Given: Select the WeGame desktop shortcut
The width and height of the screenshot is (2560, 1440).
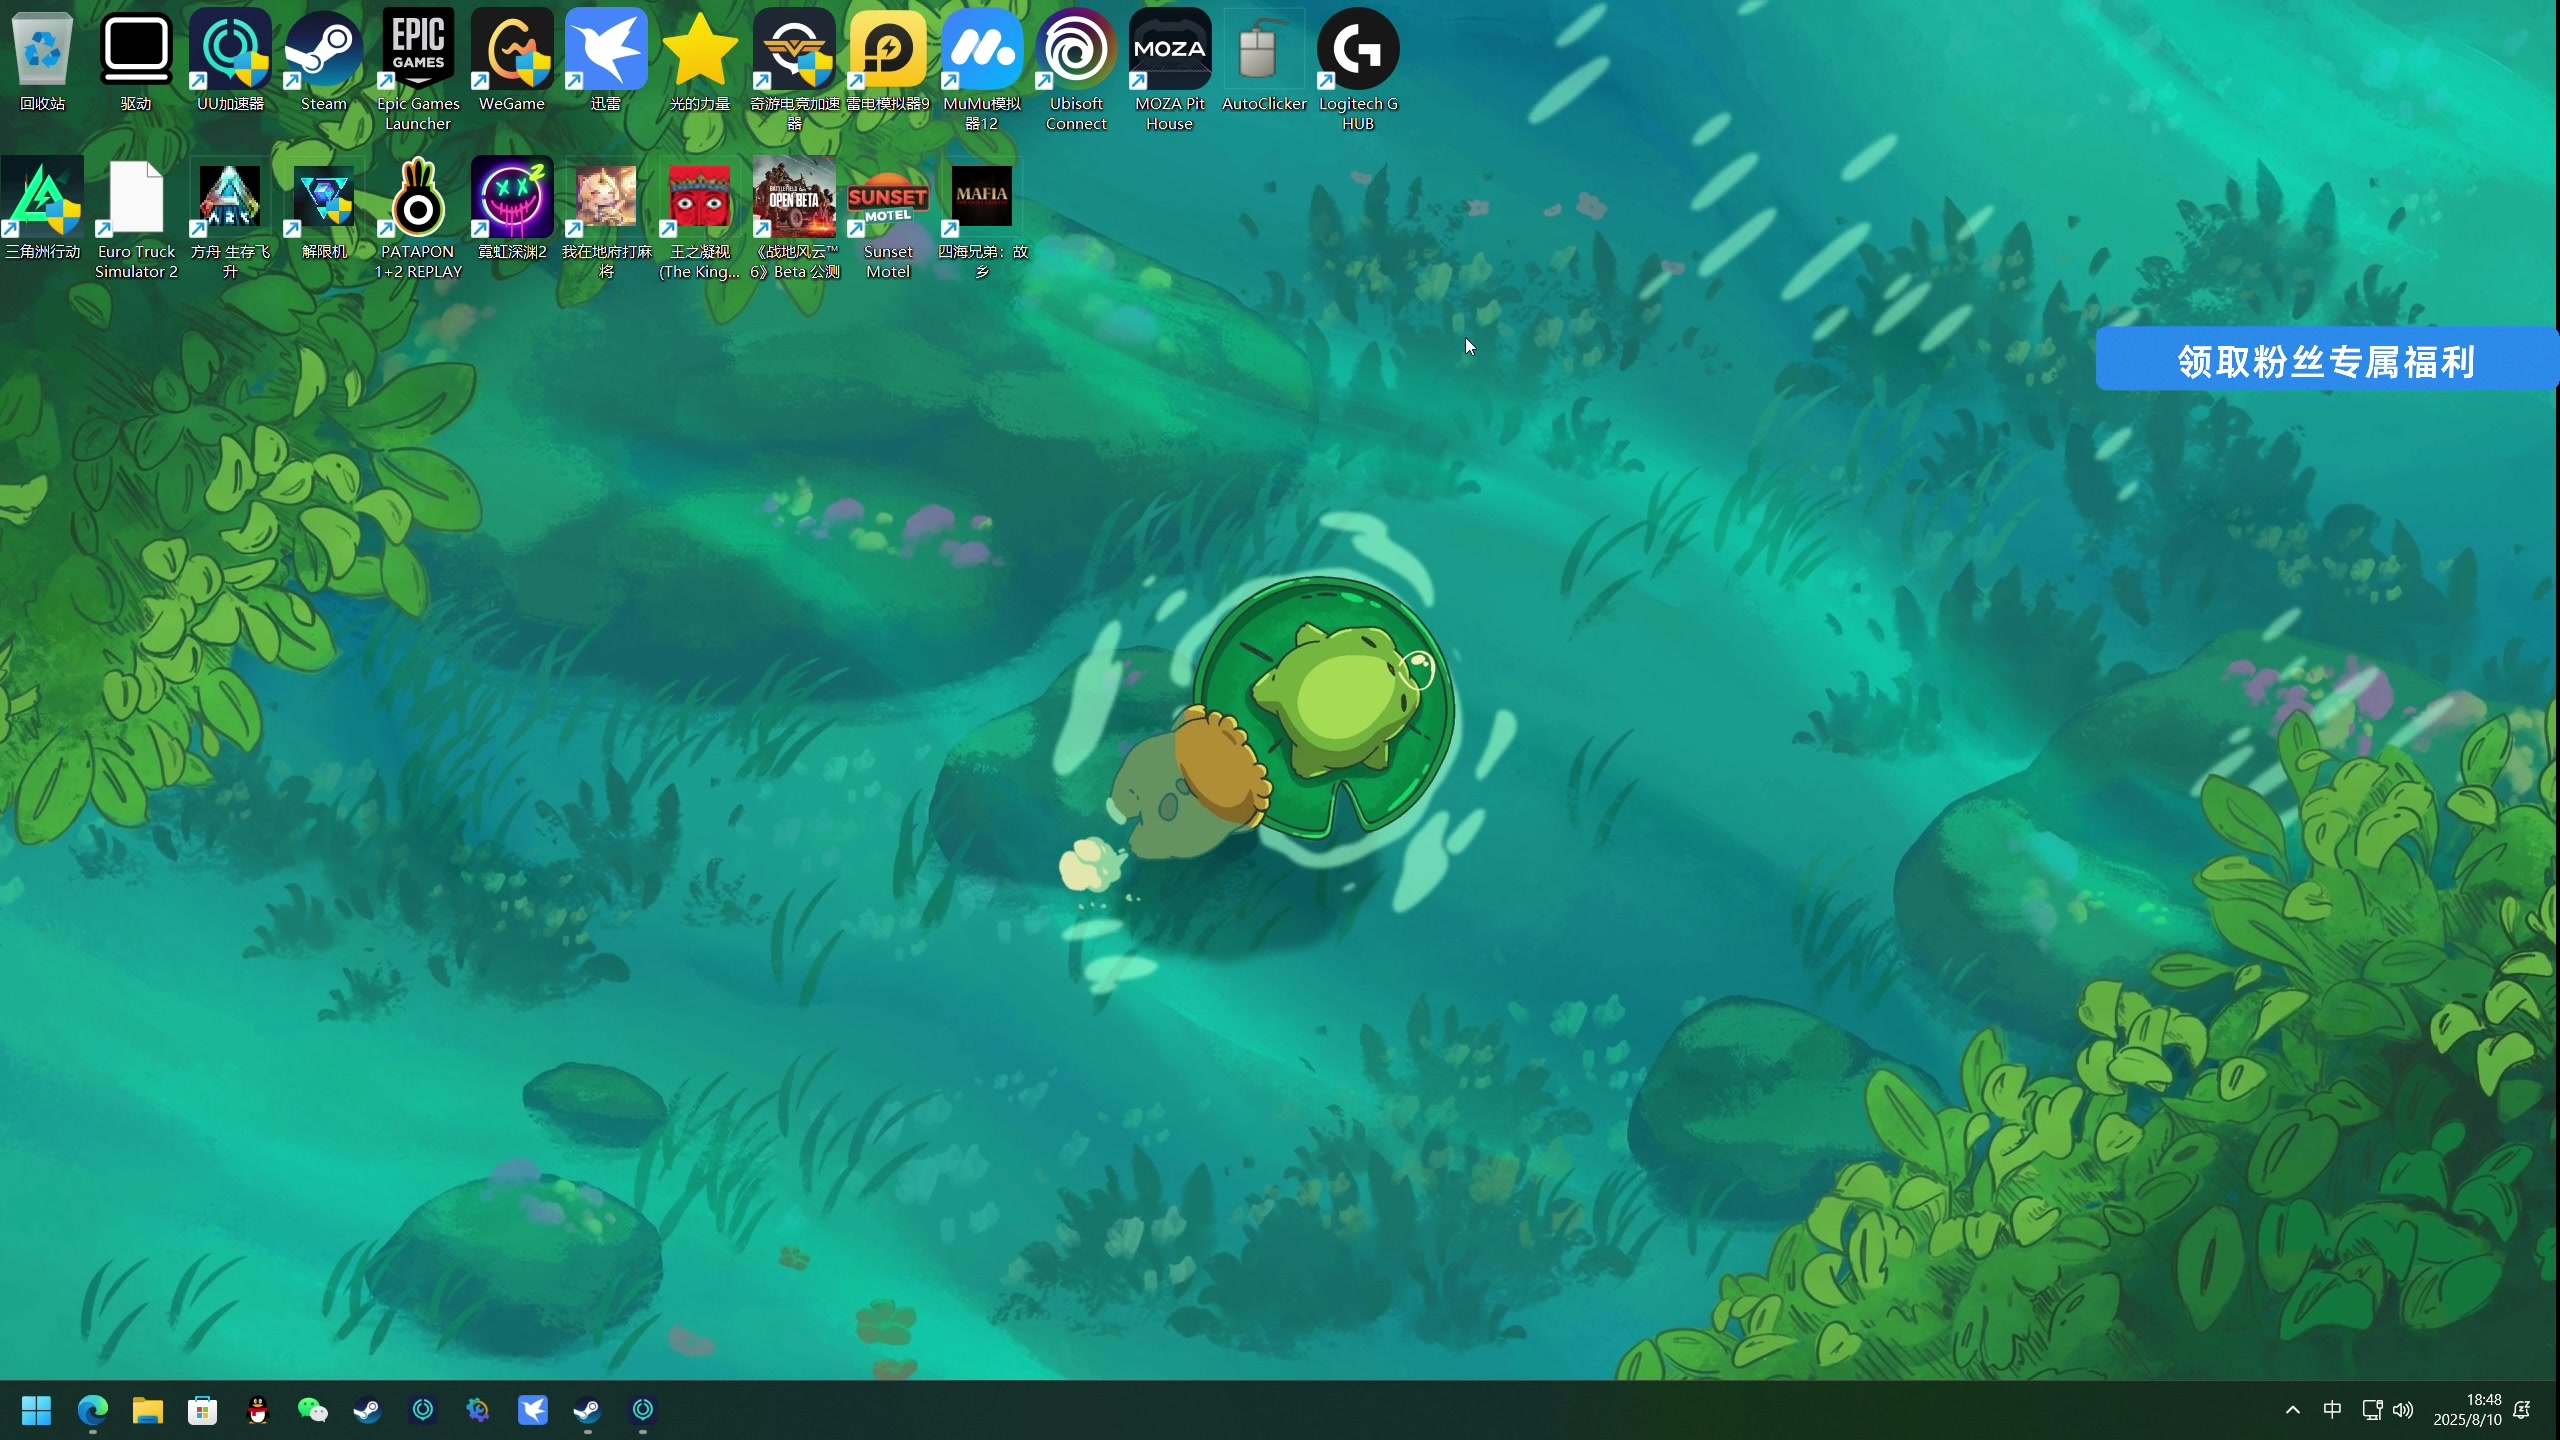Looking at the screenshot, I should click(x=512, y=62).
